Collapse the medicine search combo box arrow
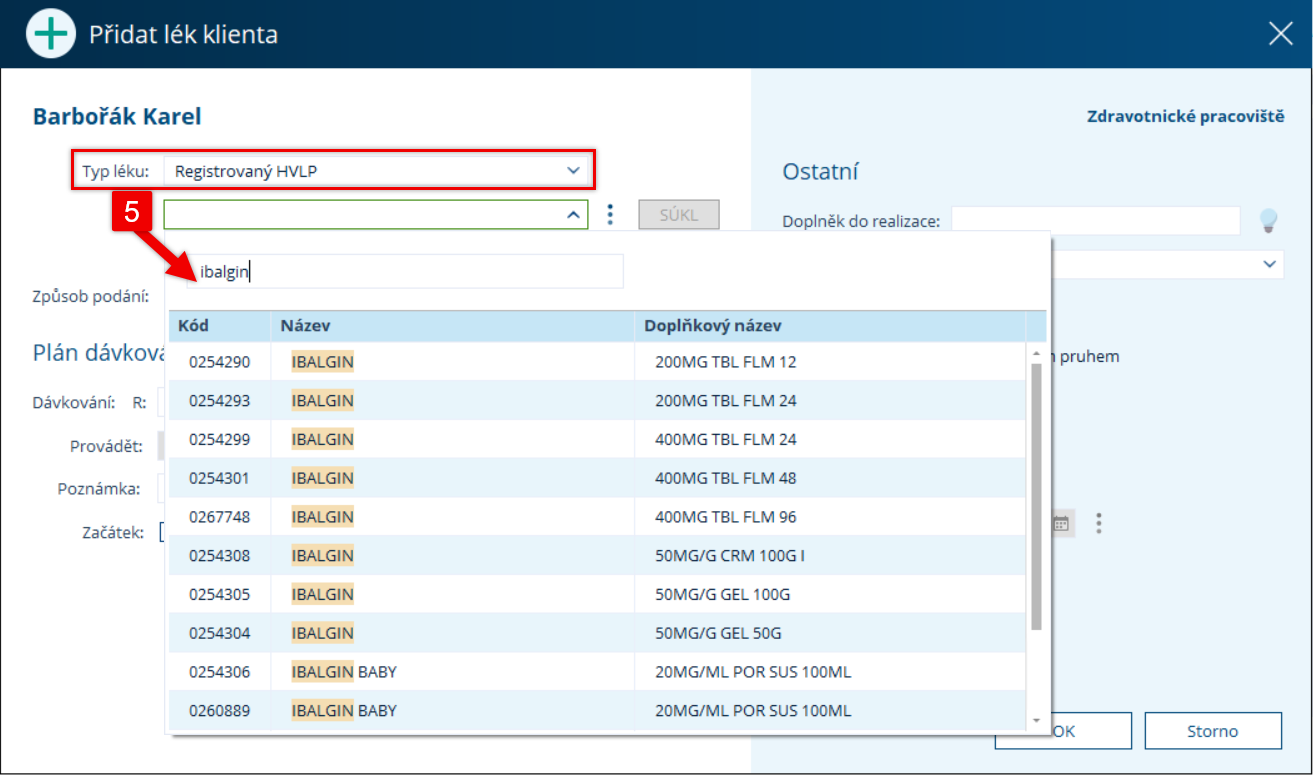1313x775 pixels. (x=573, y=215)
